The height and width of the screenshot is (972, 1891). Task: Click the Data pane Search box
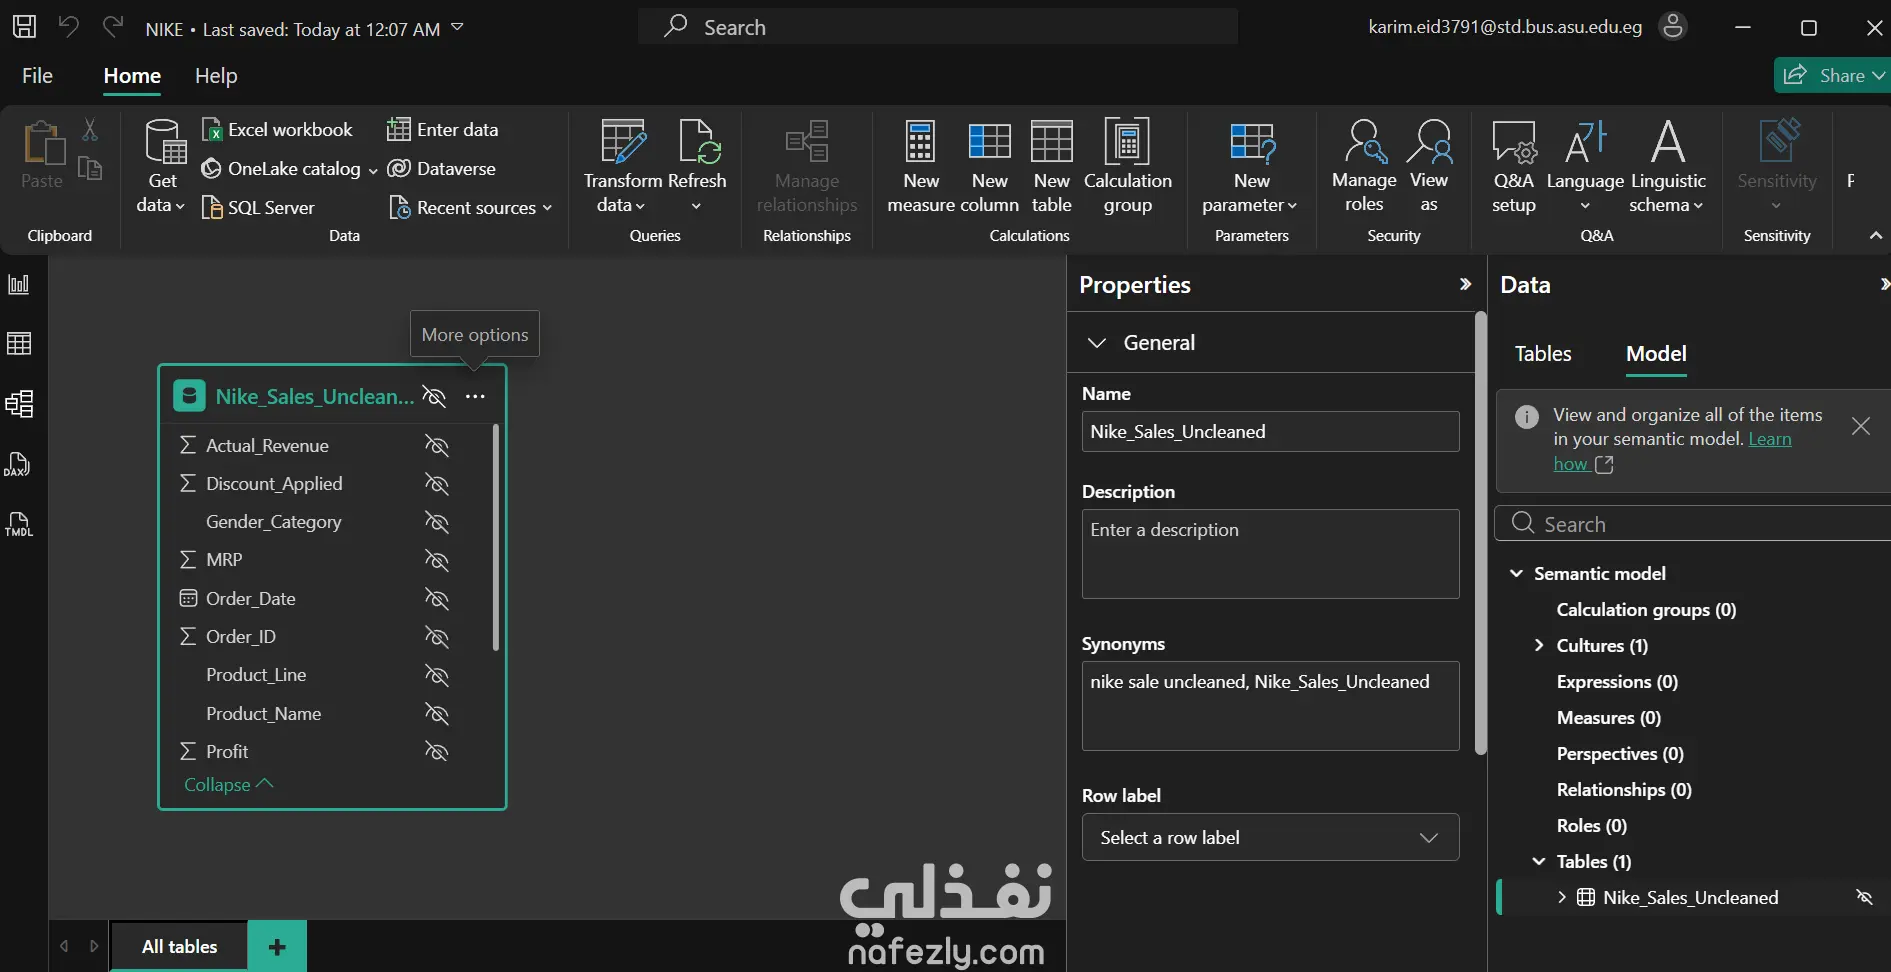(x=1692, y=524)
